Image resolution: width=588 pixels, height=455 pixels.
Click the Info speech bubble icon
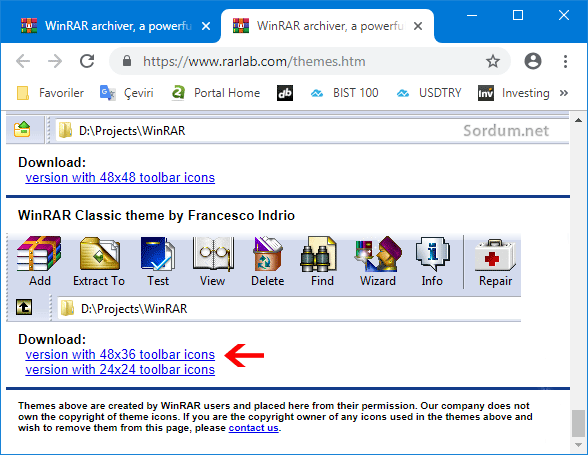coord(432,254)
